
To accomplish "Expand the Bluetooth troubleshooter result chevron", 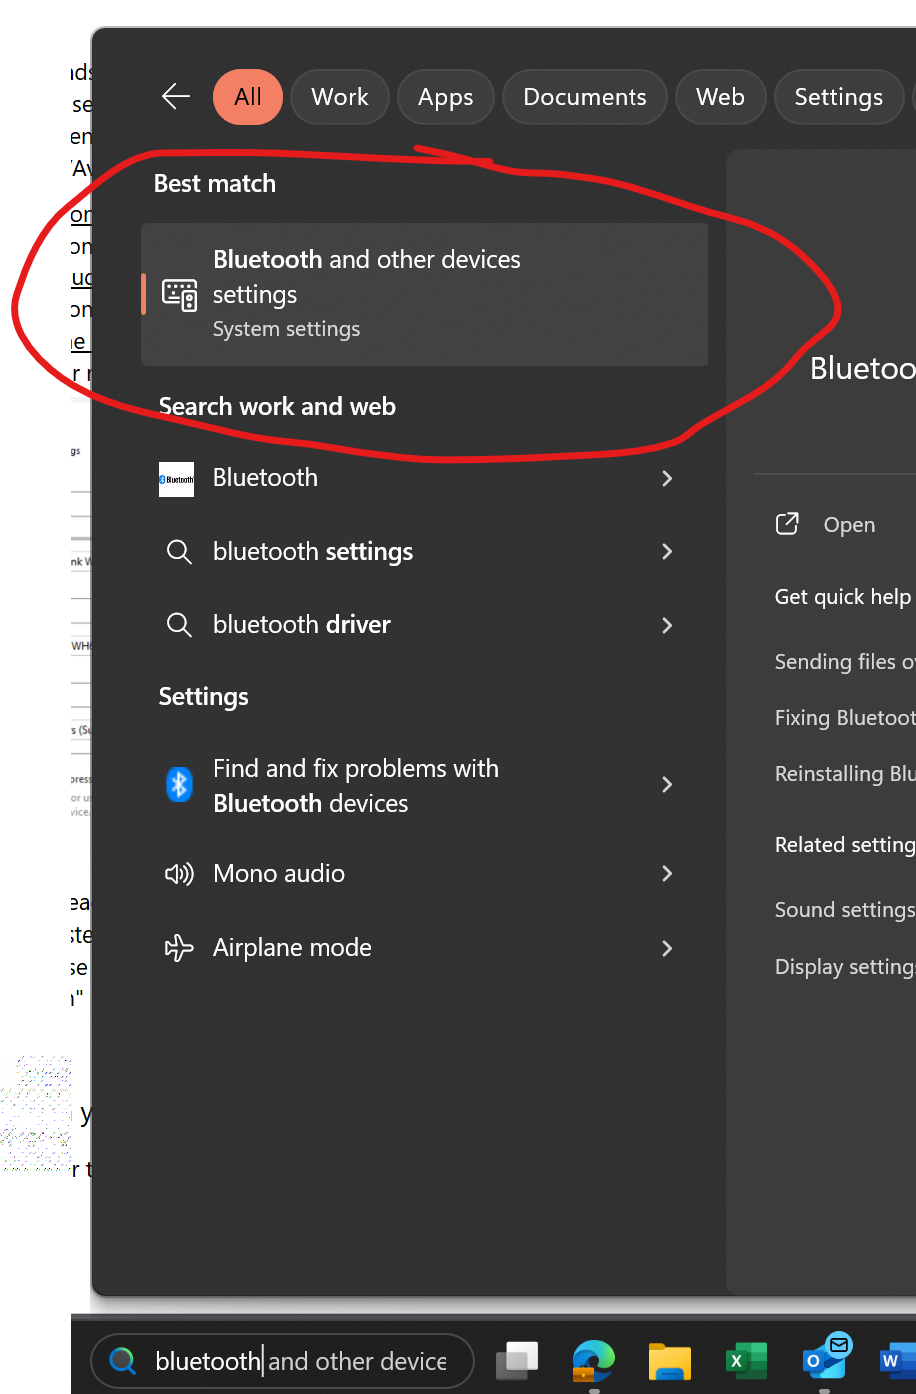I will [x=667, y=785].
